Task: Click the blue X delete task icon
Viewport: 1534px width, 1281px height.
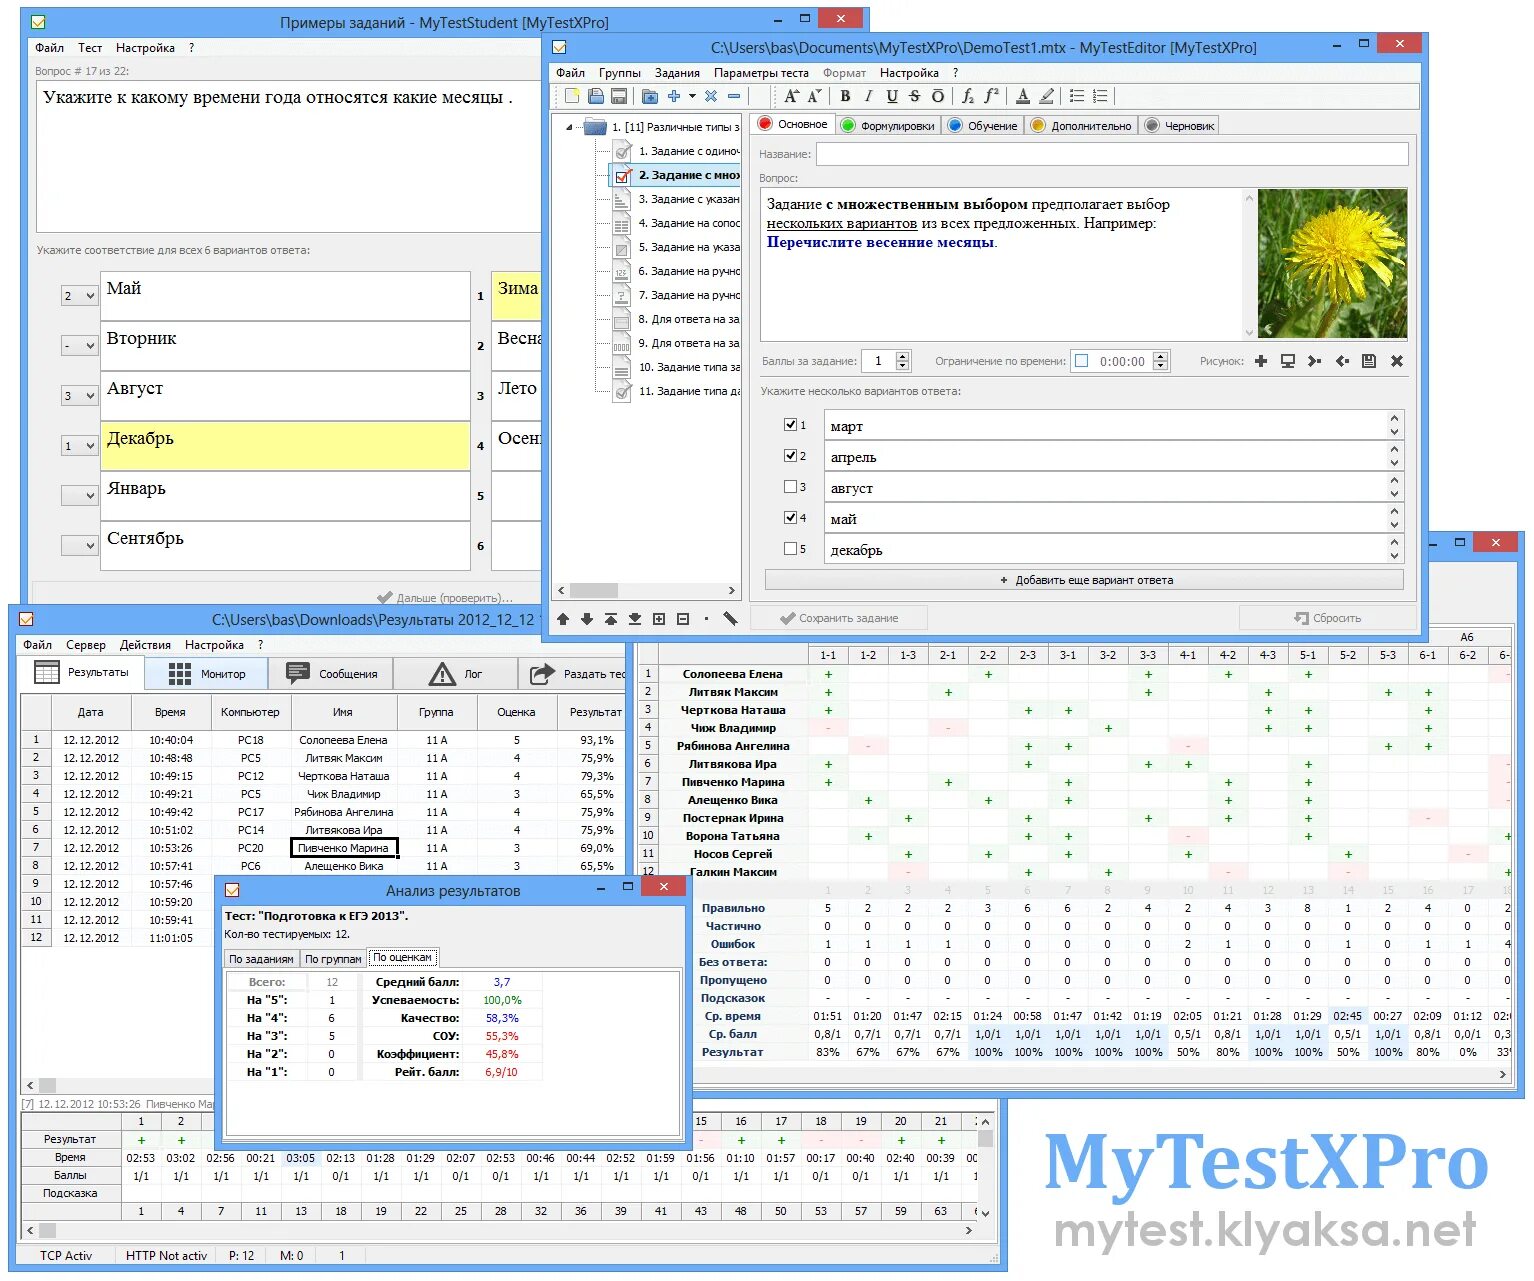Action: tap(711, 96)
